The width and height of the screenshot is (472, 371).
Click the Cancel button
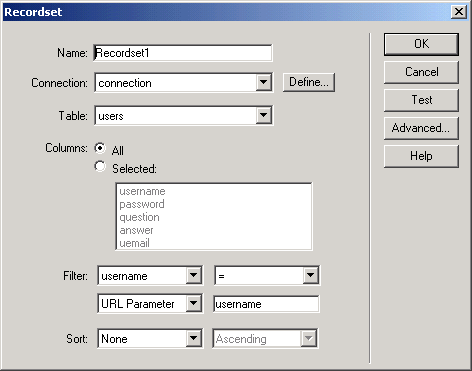click(421, 72)
